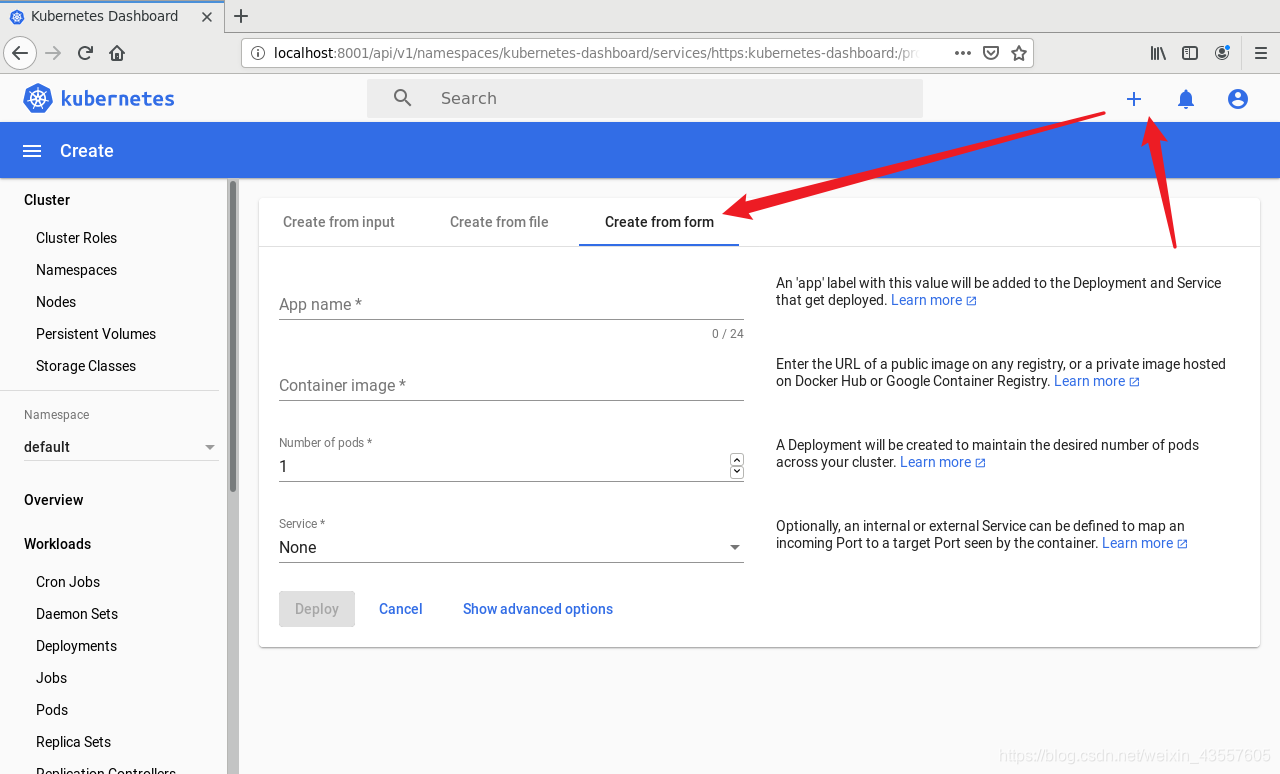Toggle the browser sidebar icon
Screen dimensions: 1280x774
point(1190,53)
